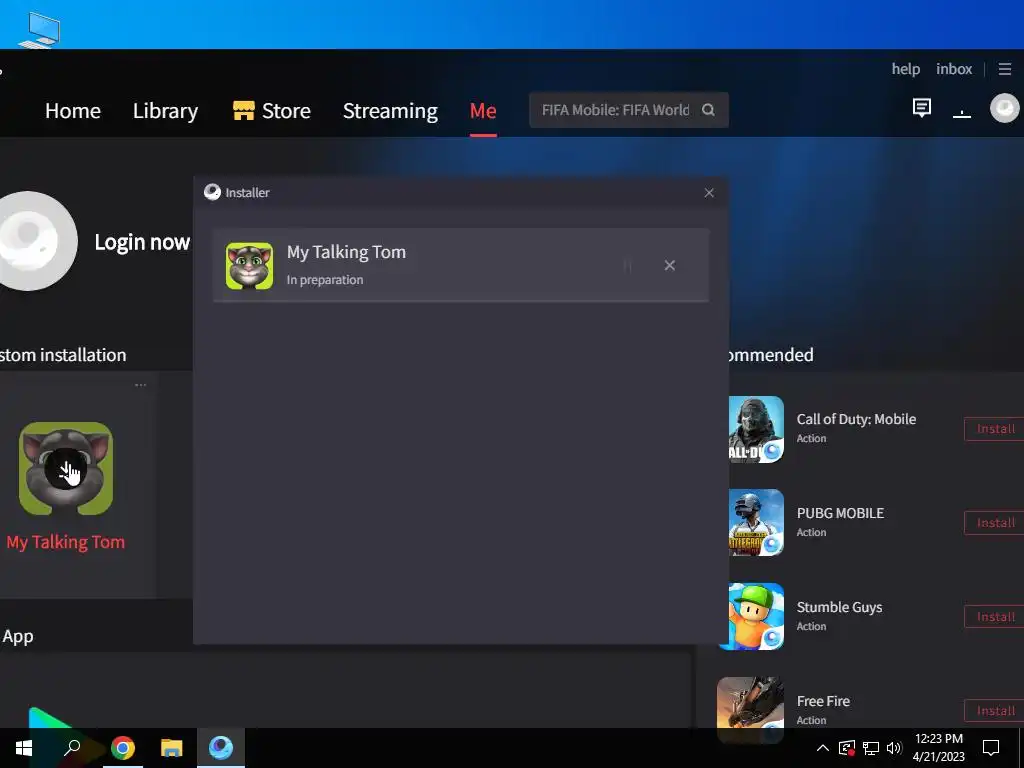Click the My Talking Tom custom installation thumbnail
The height and width of the screenshot is (768, 1024).
pos(66,468)
